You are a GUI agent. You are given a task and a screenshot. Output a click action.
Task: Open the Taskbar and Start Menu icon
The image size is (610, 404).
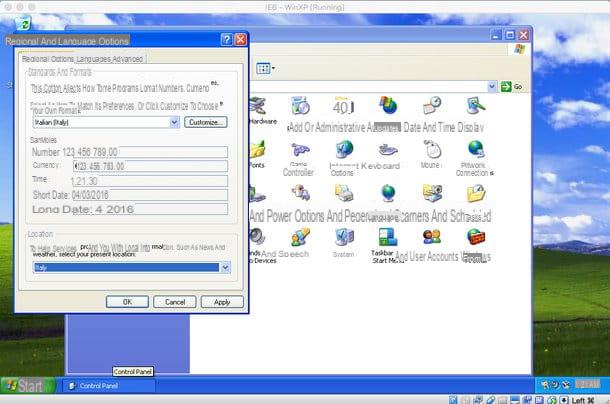388,237
